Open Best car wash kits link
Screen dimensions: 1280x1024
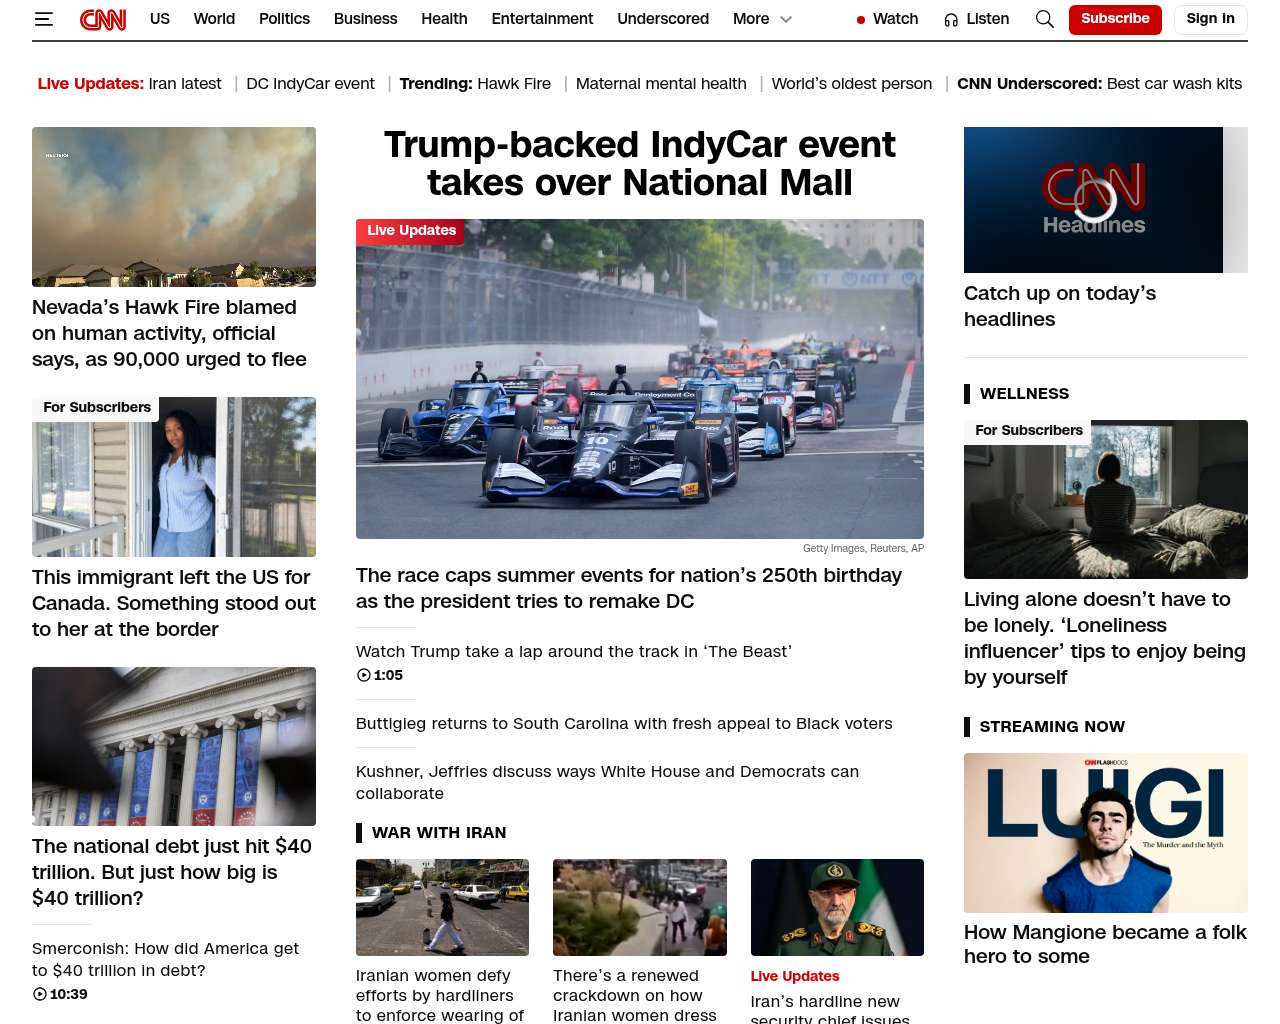(1174, 84)
